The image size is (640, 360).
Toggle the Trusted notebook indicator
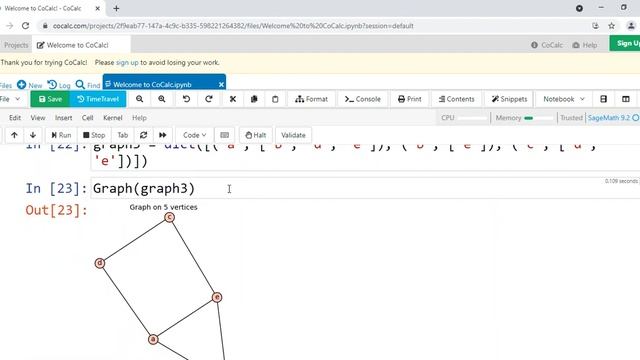pyautogui.click(x=571, y=118)
